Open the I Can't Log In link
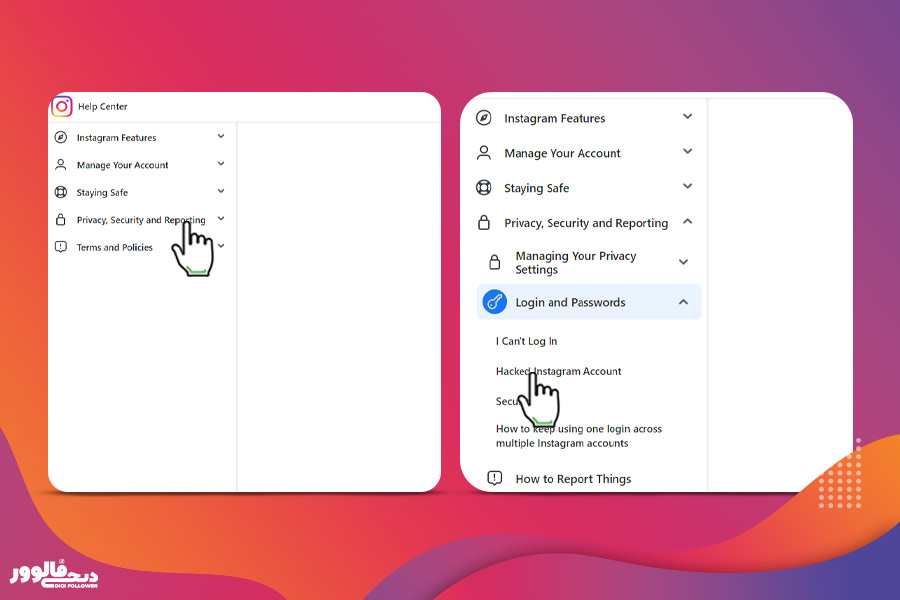This screenshot has height=600, width=900. (526, 341)
